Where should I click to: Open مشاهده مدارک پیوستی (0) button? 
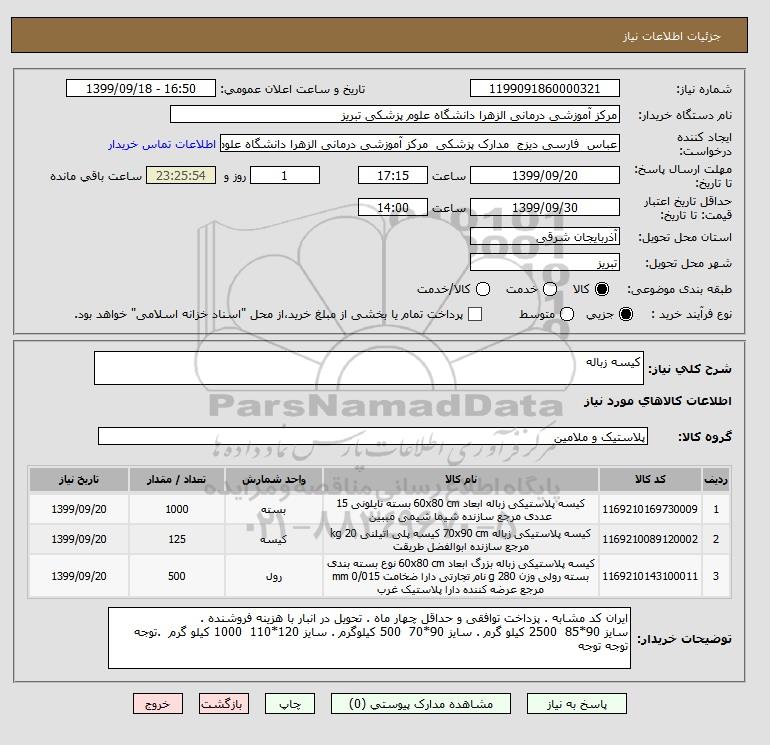click(x=420, y=704)
